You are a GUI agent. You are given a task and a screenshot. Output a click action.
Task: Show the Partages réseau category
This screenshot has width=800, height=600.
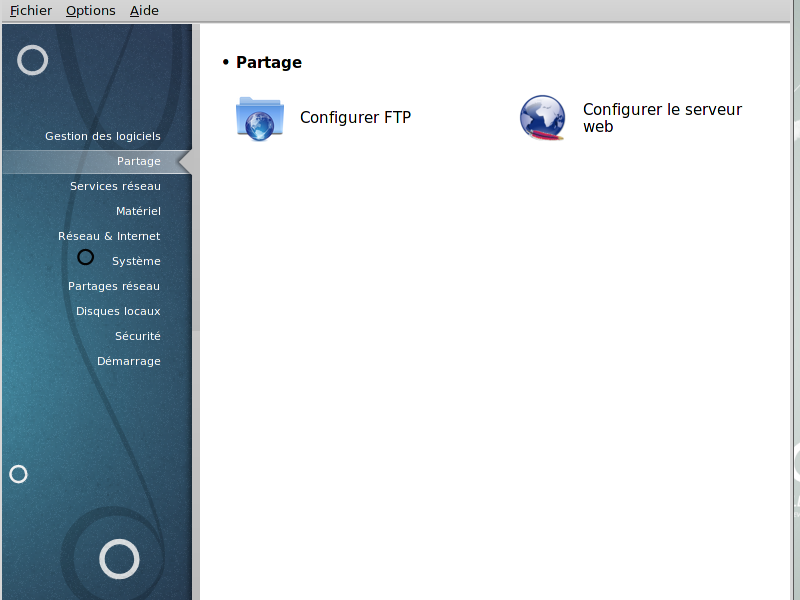tap(114, 286)
